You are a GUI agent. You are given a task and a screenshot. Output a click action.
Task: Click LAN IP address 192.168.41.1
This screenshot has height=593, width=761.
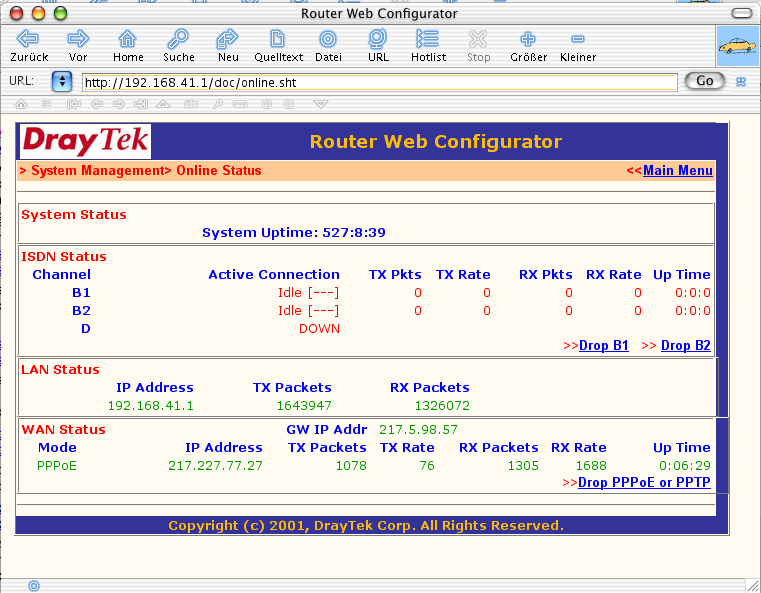click(x=150, y=406)
